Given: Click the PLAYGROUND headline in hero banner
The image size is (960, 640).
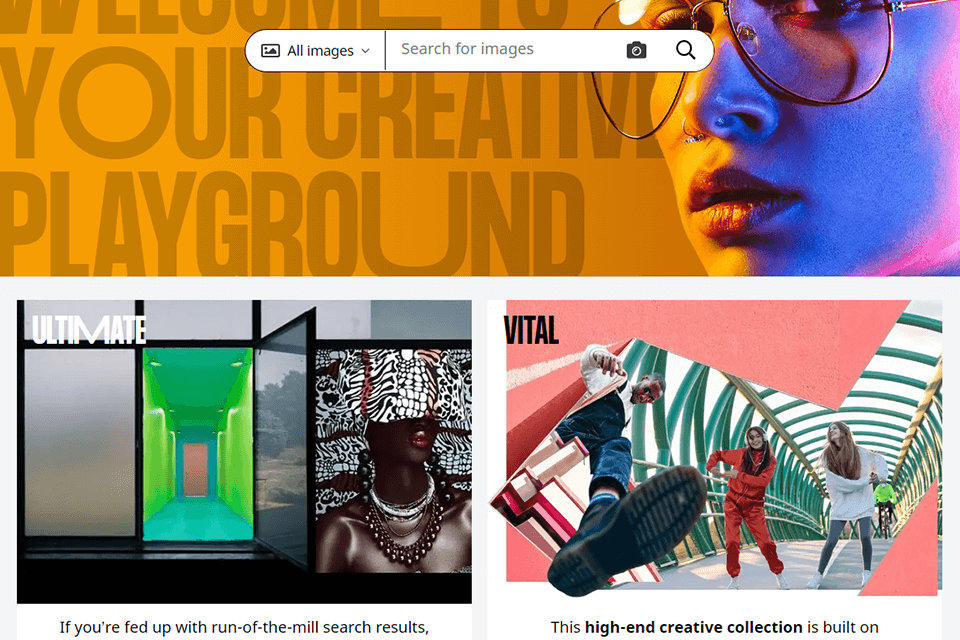Looking at the screenshot, I should [x=291, y=224].
